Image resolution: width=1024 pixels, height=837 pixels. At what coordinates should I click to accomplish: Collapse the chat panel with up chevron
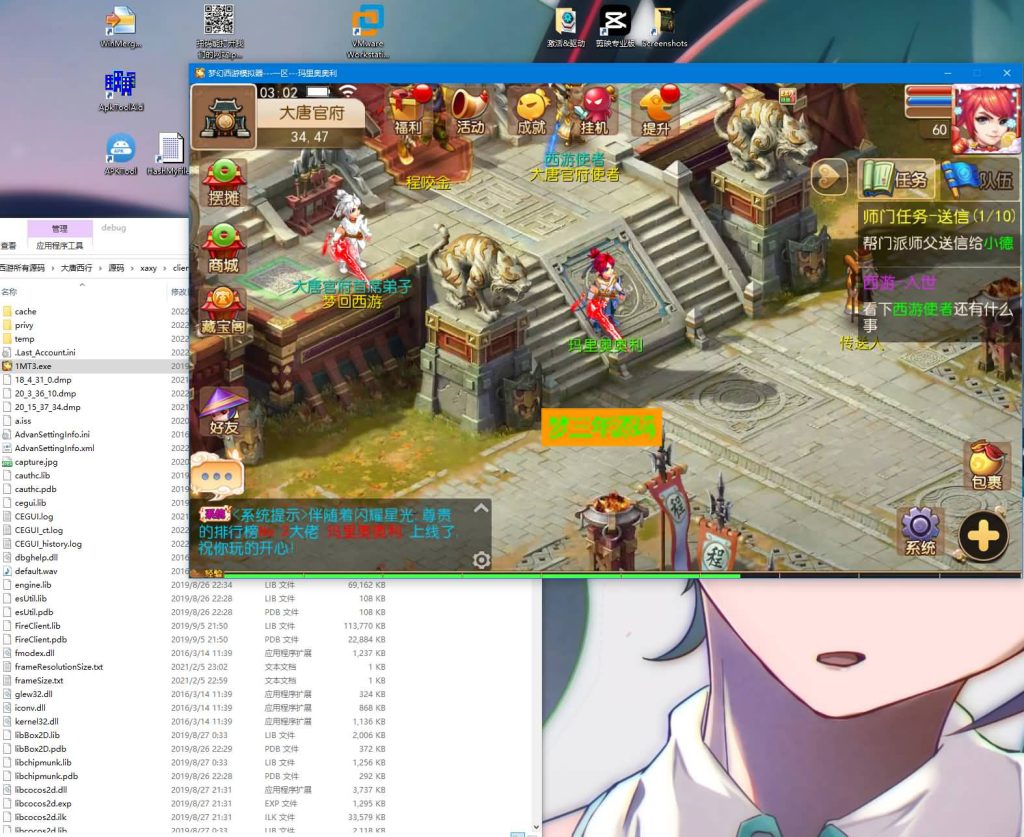(481, 508)
